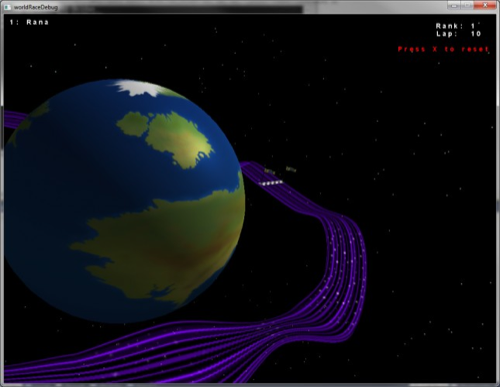Maximize the worldRaceDebug window
500x387 pixels.
(x=467, y=5)
